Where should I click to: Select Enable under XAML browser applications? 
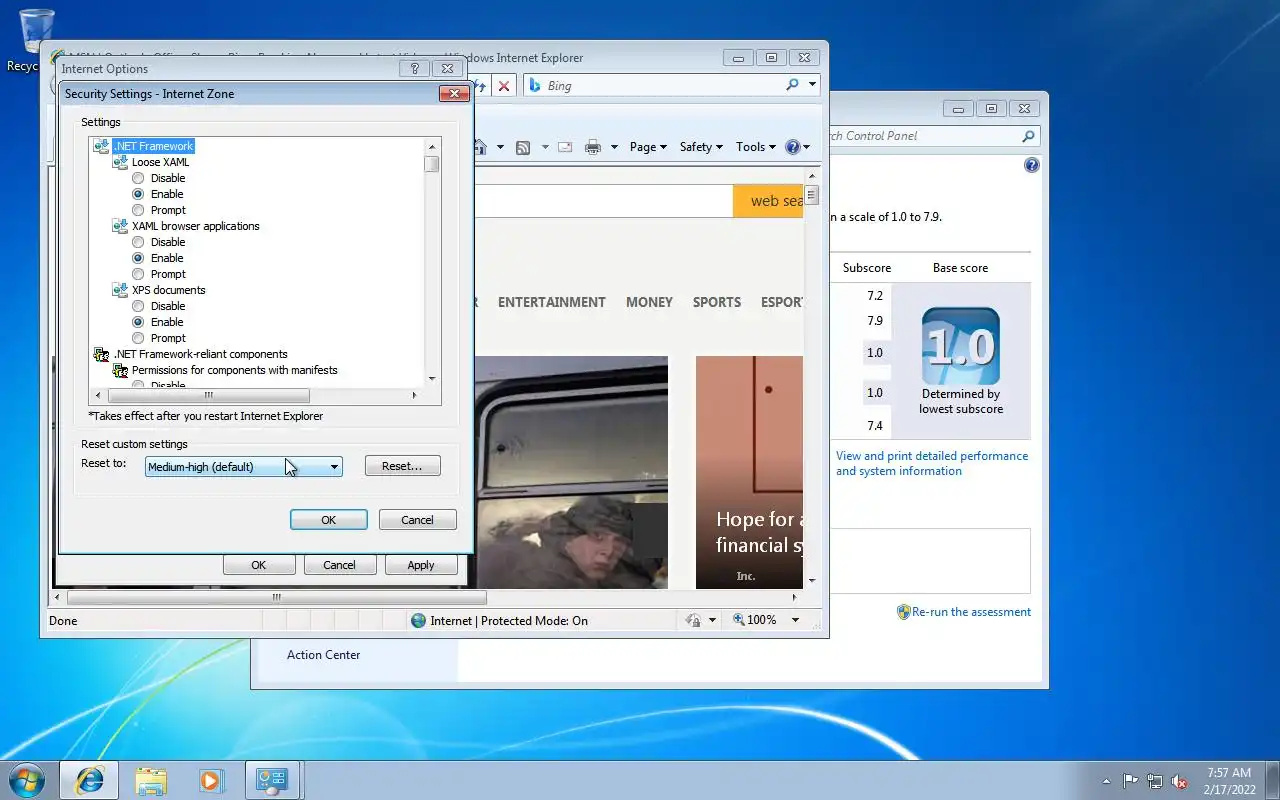138,258
